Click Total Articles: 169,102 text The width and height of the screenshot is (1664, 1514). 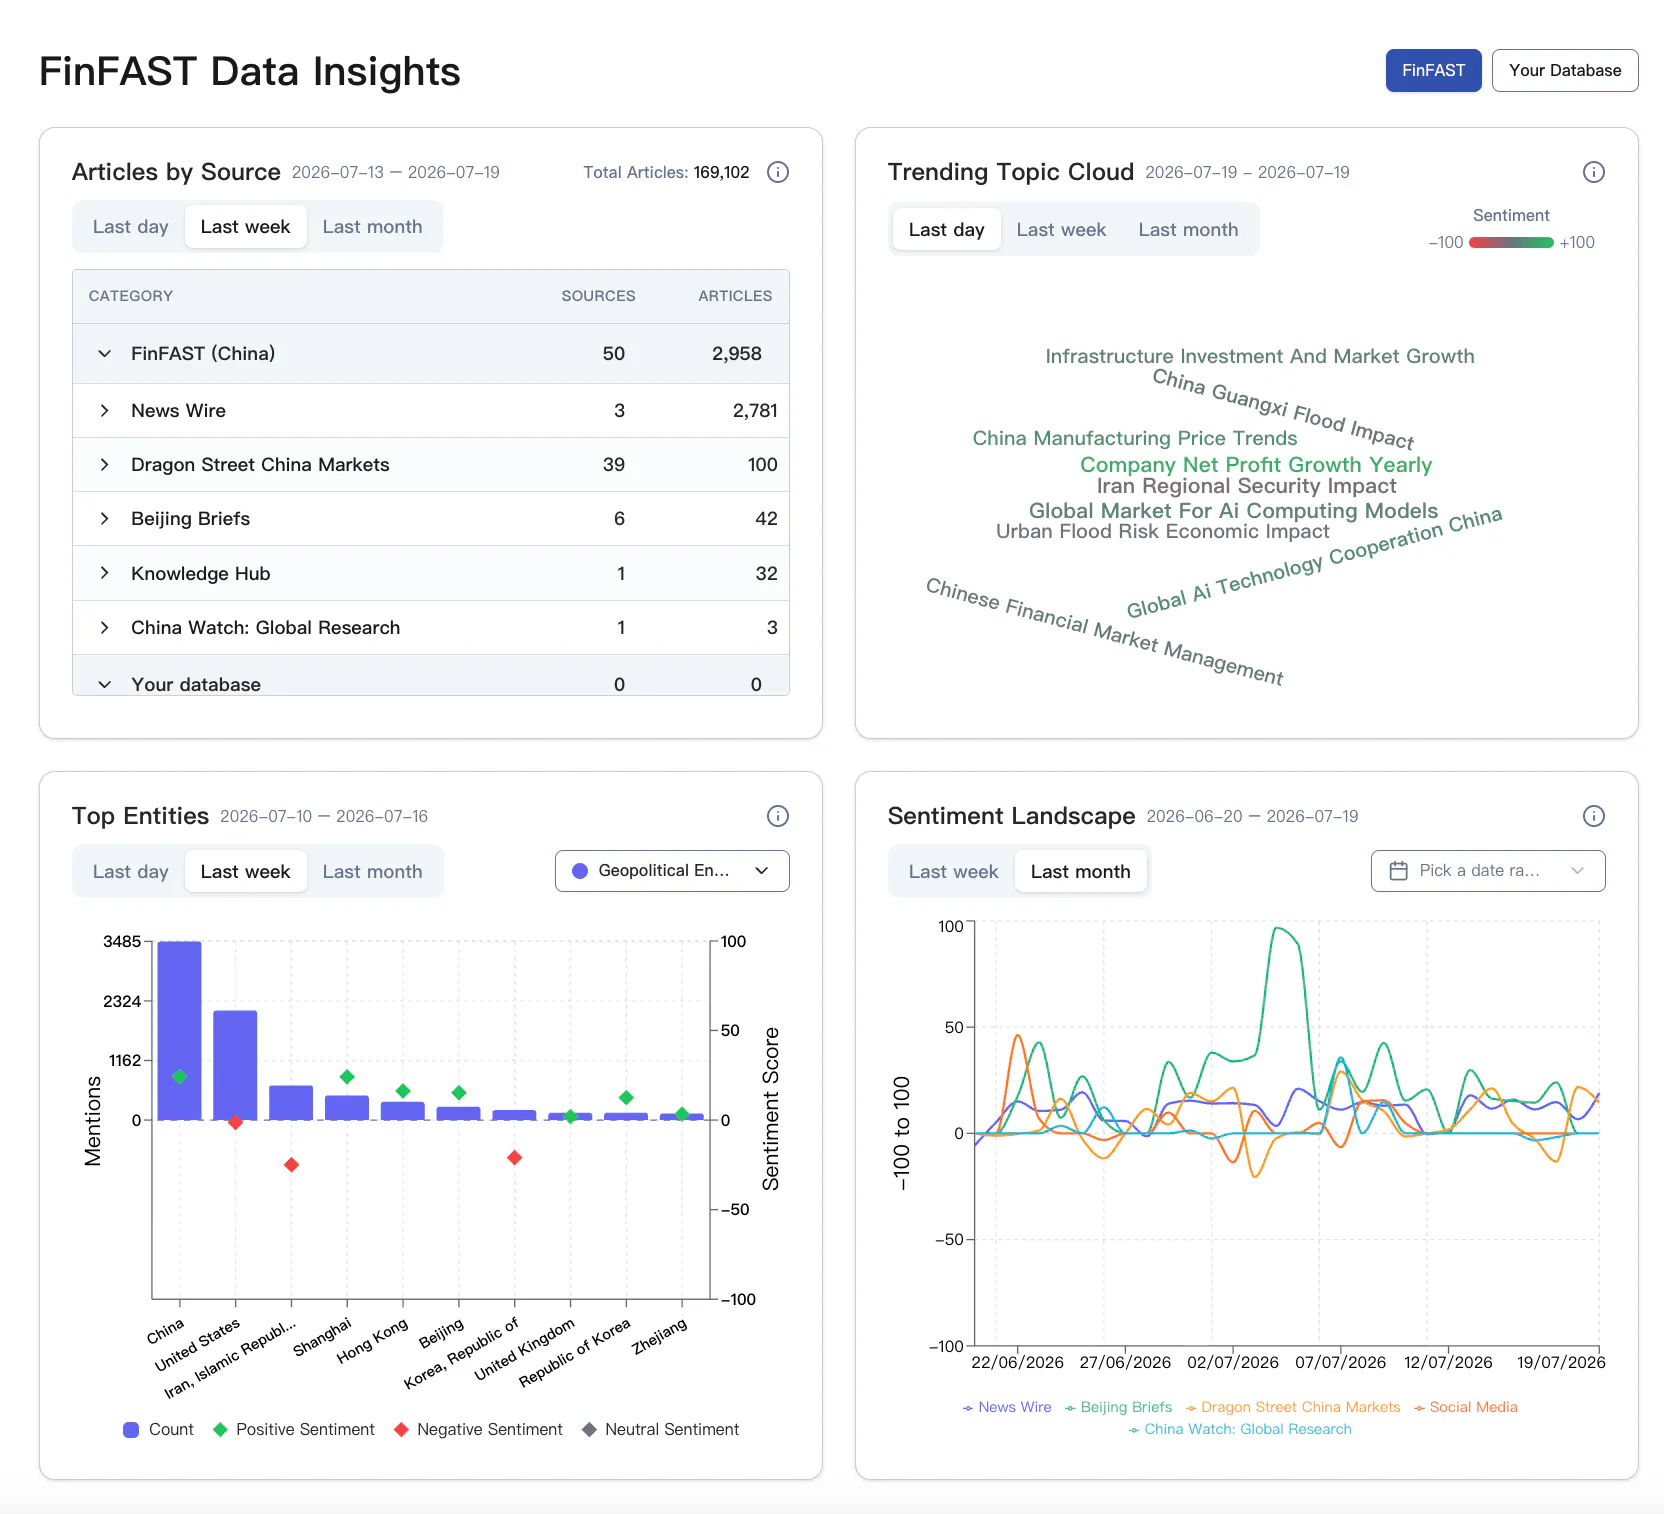tap(666, 172)
